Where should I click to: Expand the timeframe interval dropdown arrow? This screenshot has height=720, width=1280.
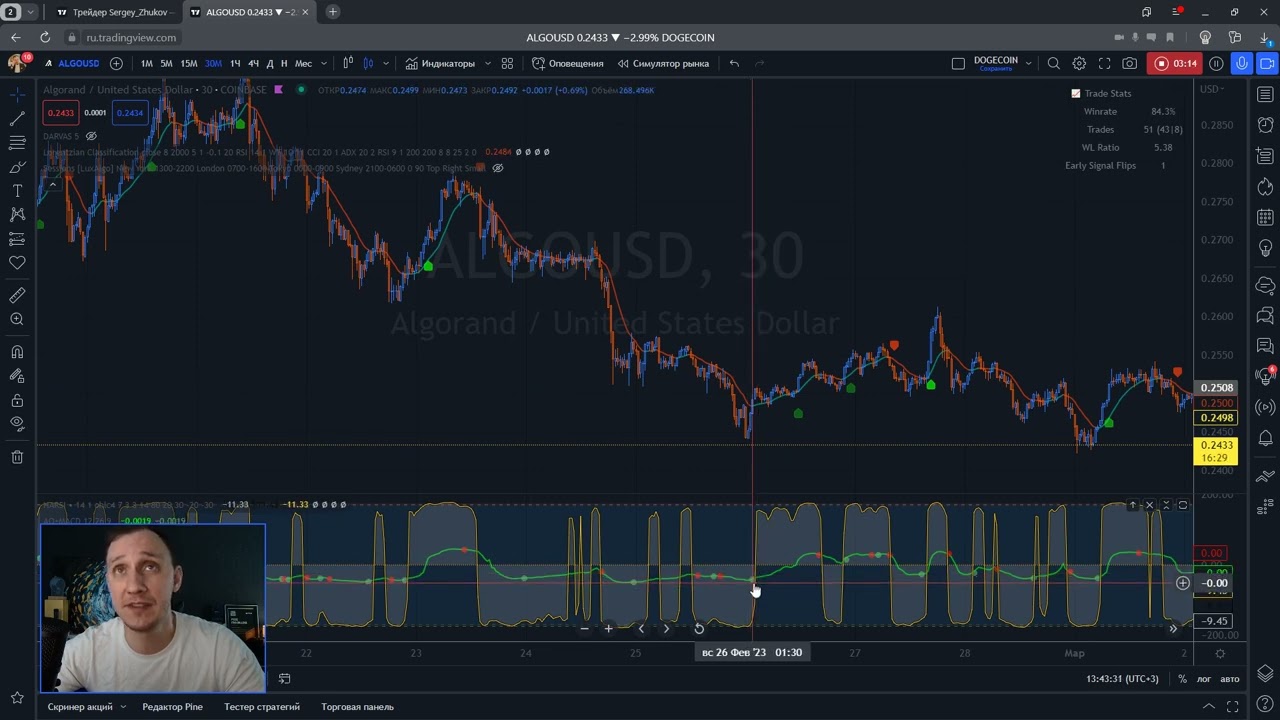[x=324, y=63]
